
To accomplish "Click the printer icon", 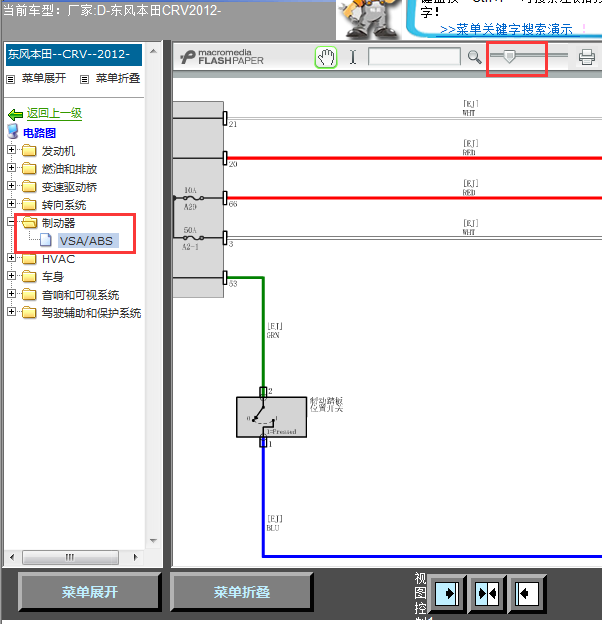I will point(586,57).
